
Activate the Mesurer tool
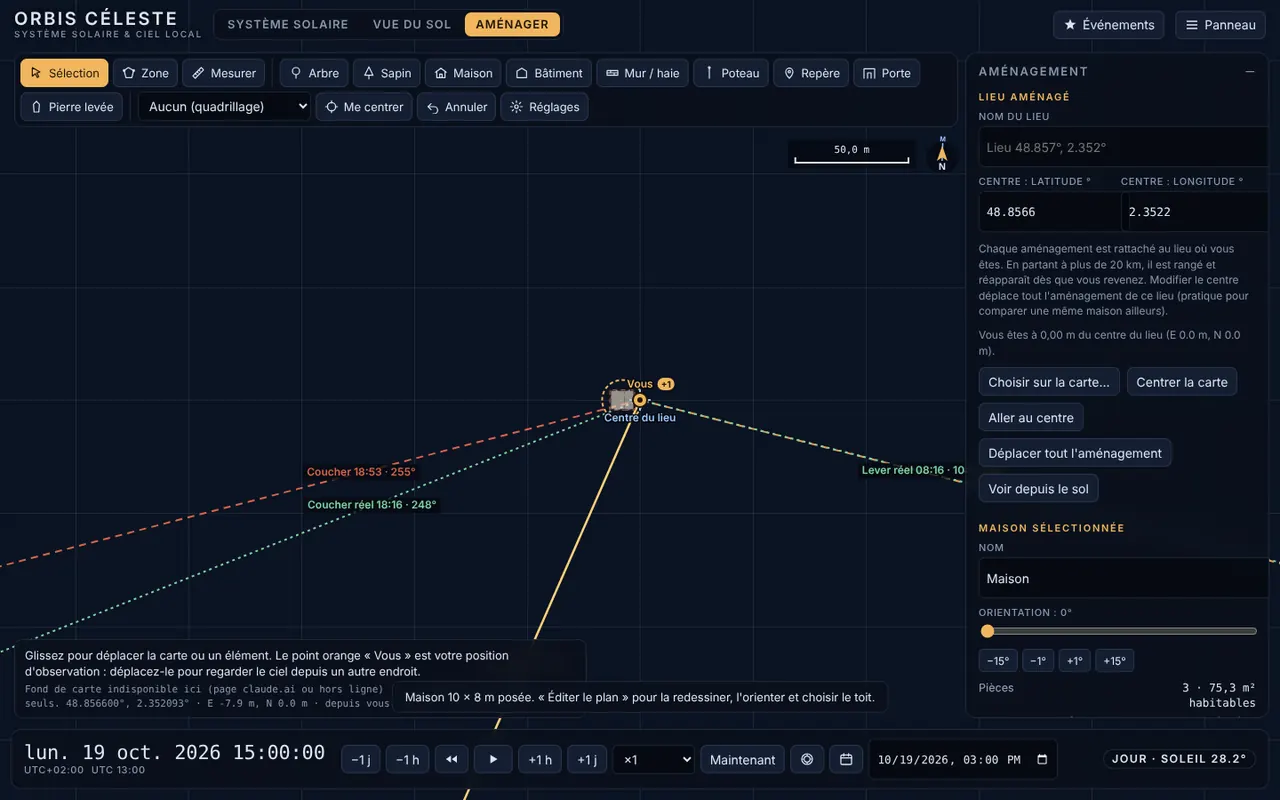[x=224, y=73]
